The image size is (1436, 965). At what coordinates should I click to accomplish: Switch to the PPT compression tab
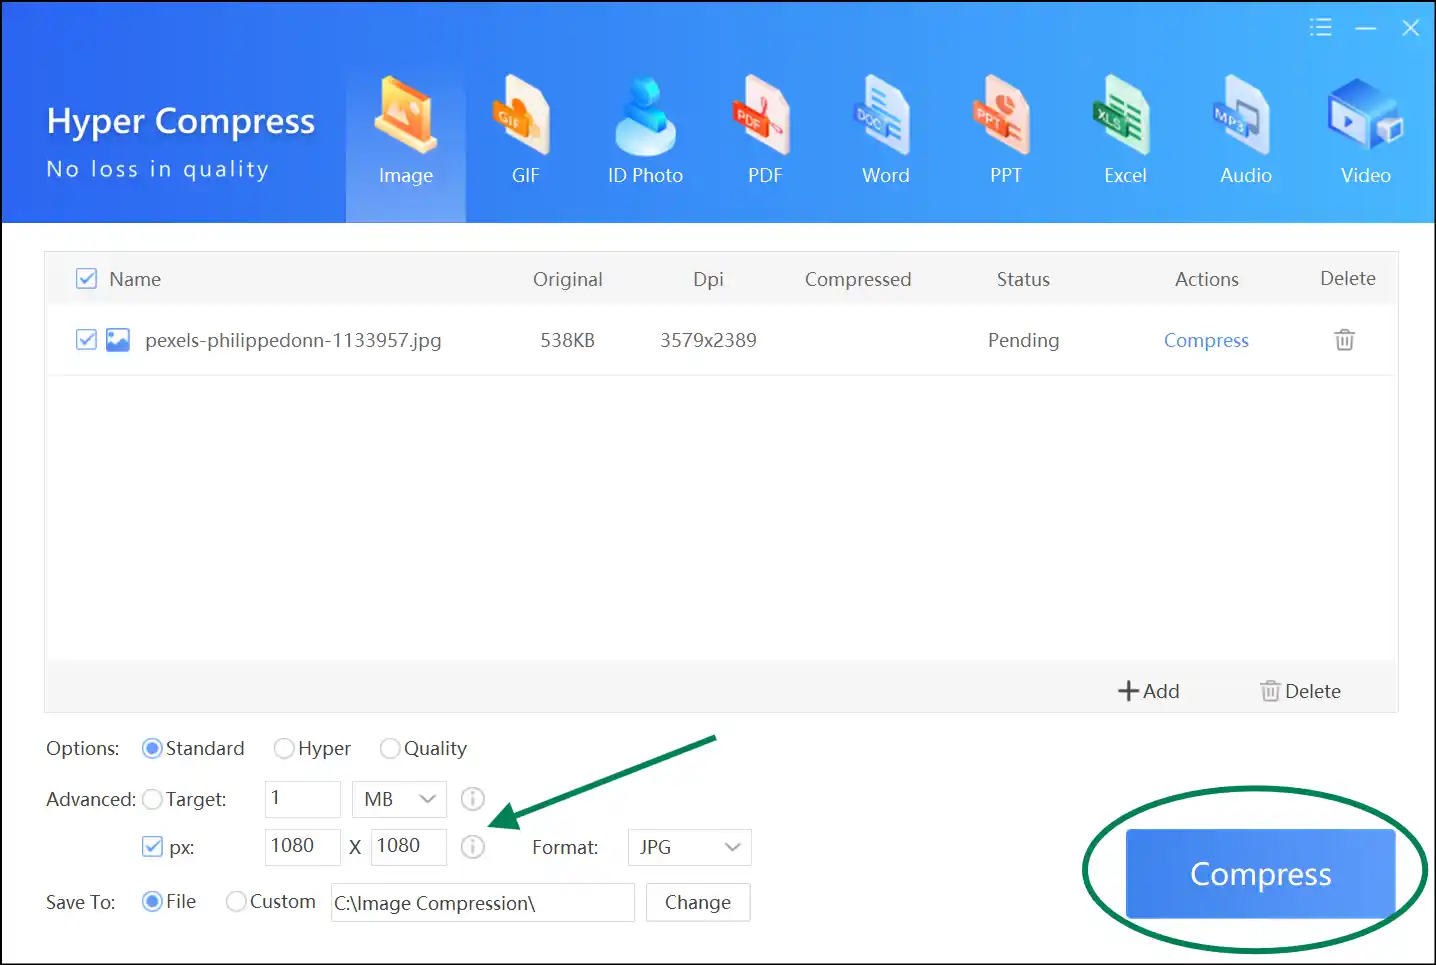coord(1005,133)
